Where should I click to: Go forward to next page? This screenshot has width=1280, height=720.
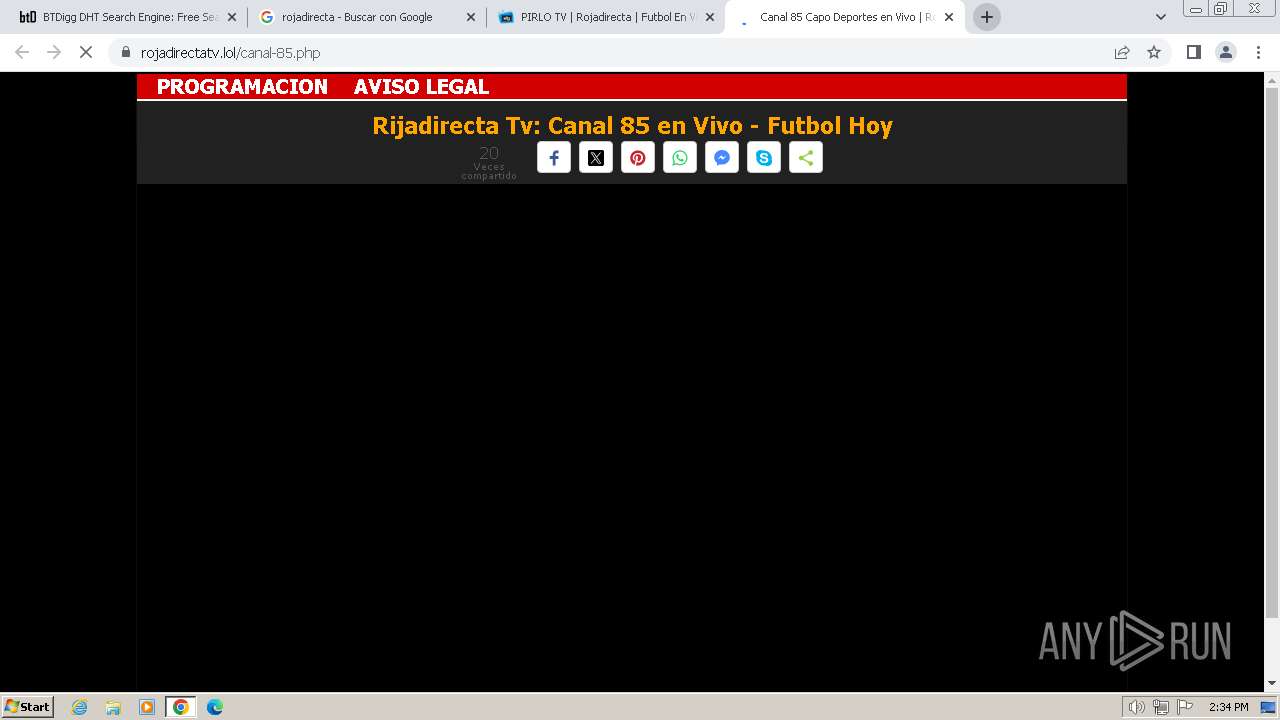click(x=54, y=52)
